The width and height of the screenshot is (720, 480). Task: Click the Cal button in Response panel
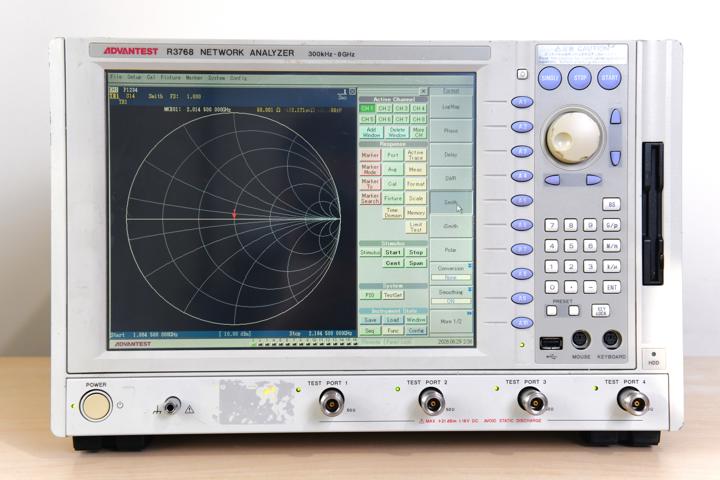(x=393, y=184)
